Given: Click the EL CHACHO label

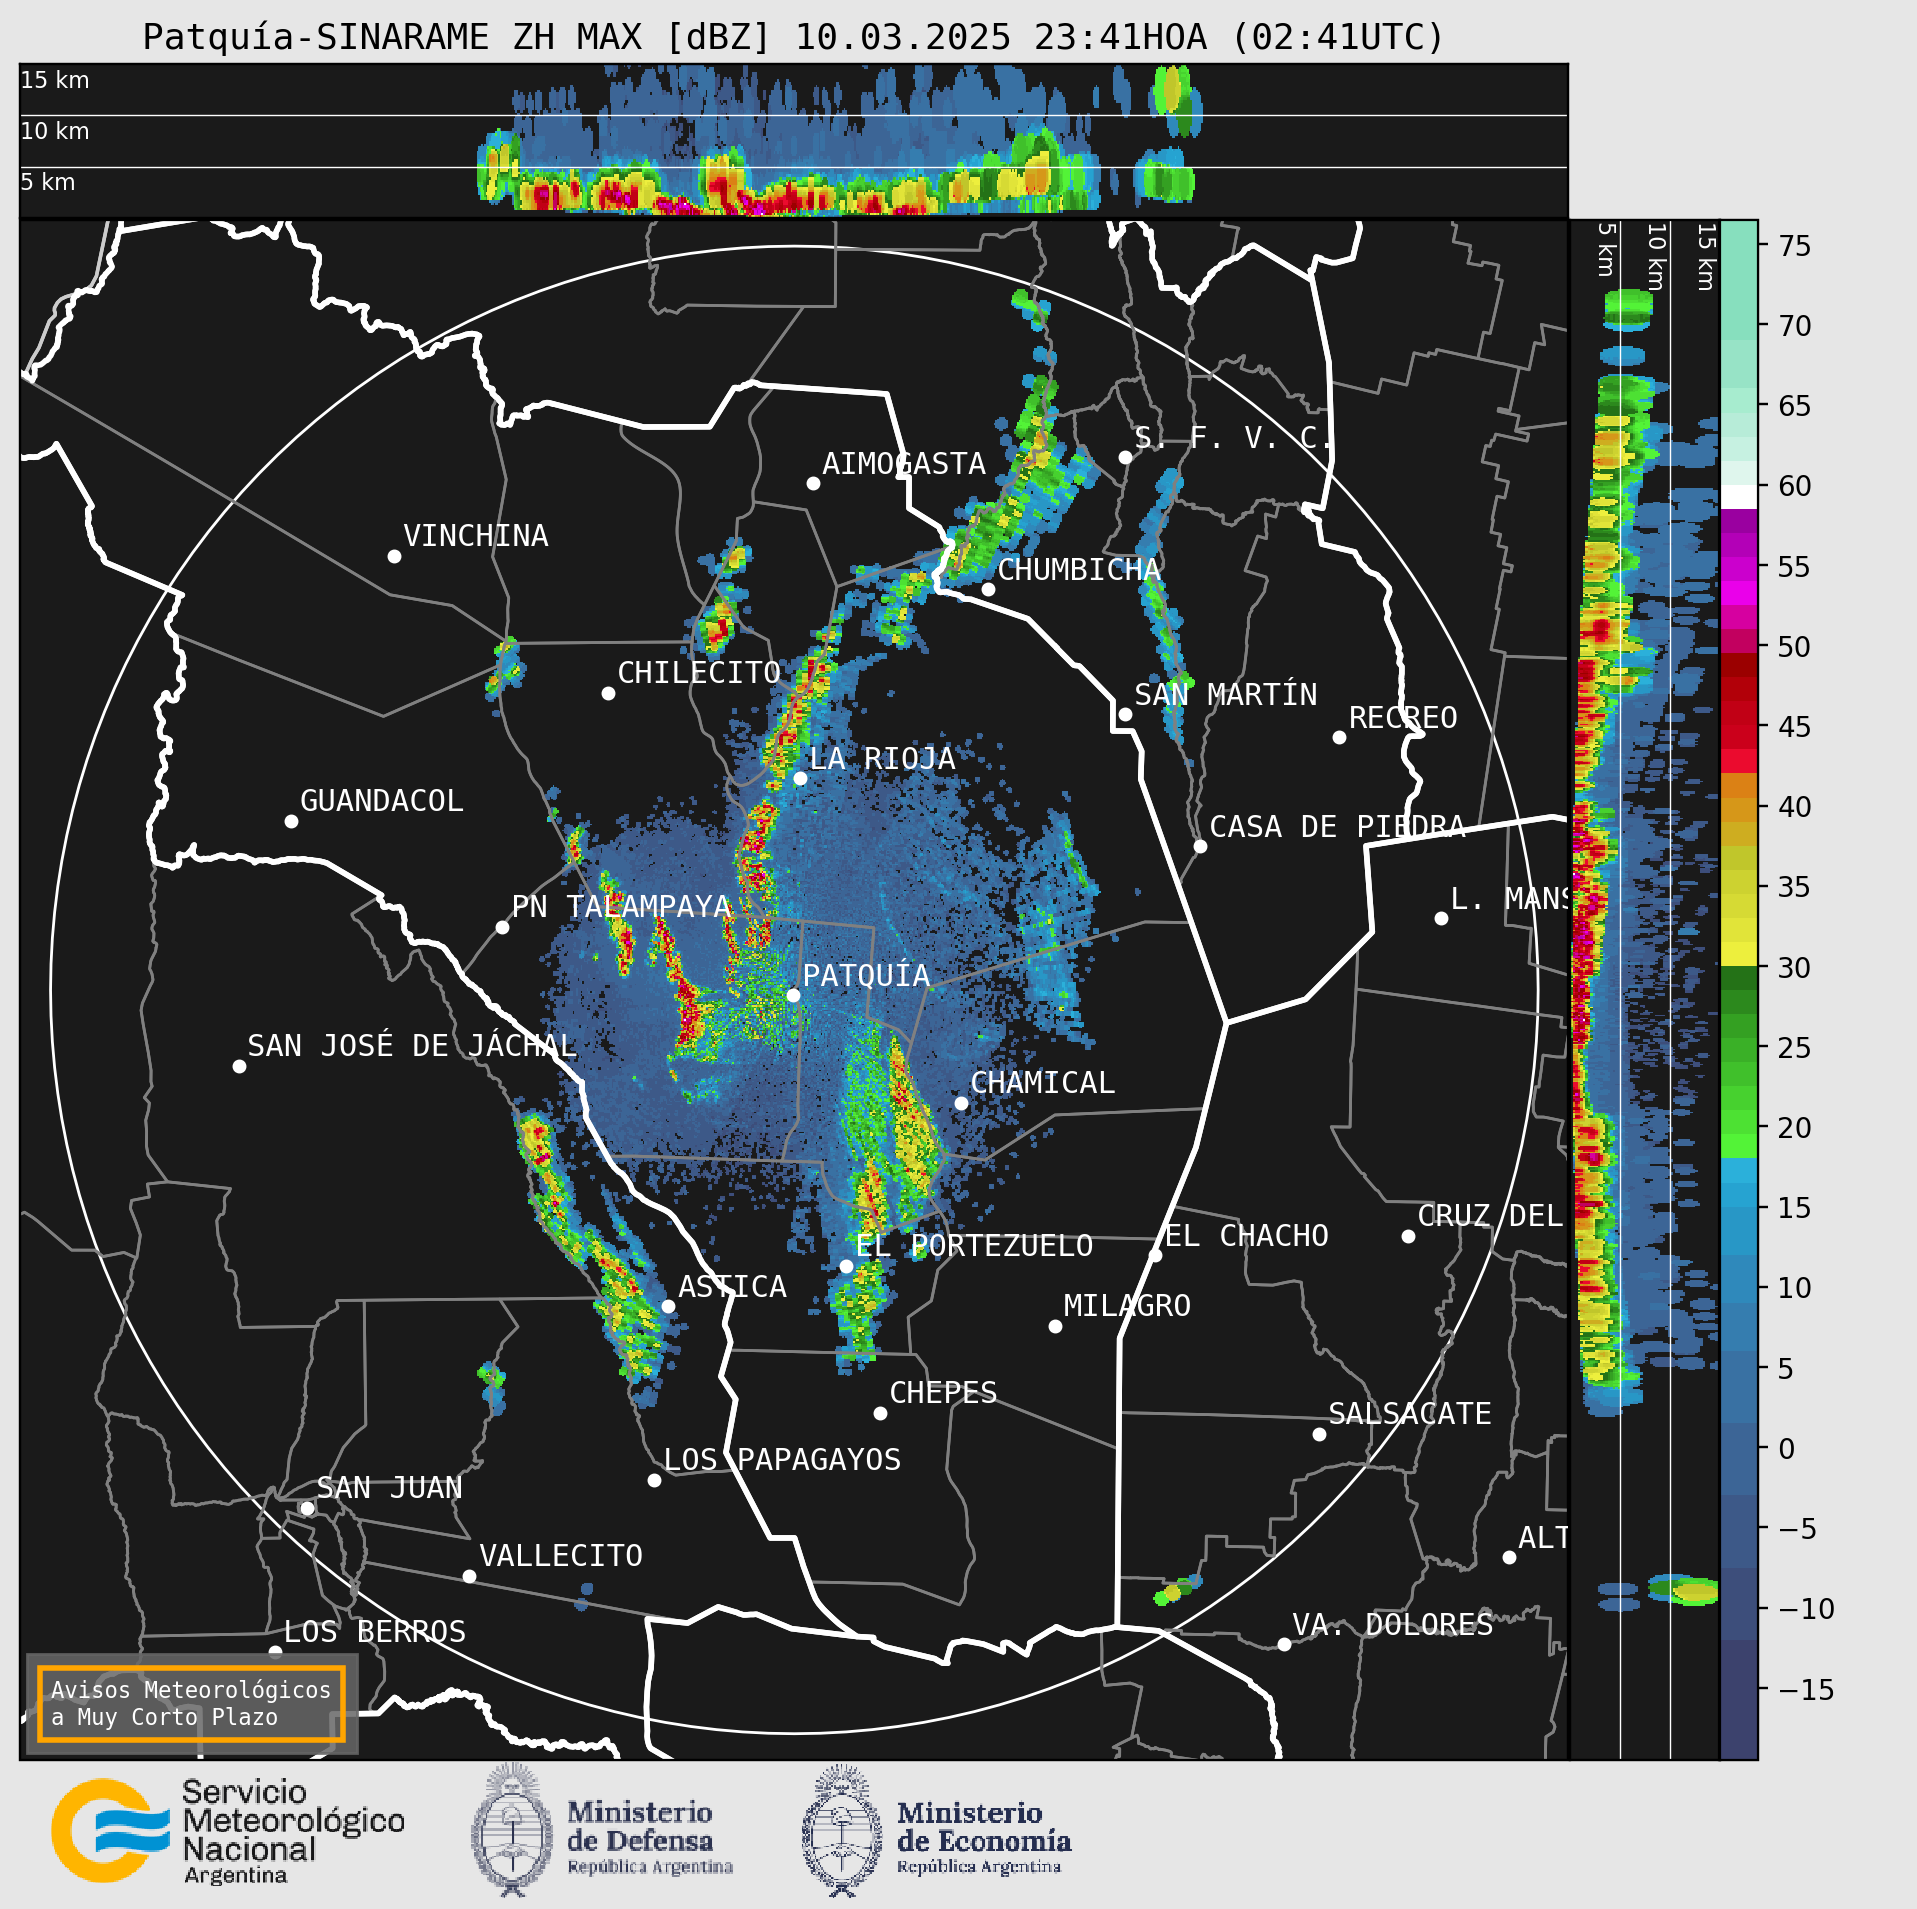Looking at the screenshot, I should point(1247,1235).
